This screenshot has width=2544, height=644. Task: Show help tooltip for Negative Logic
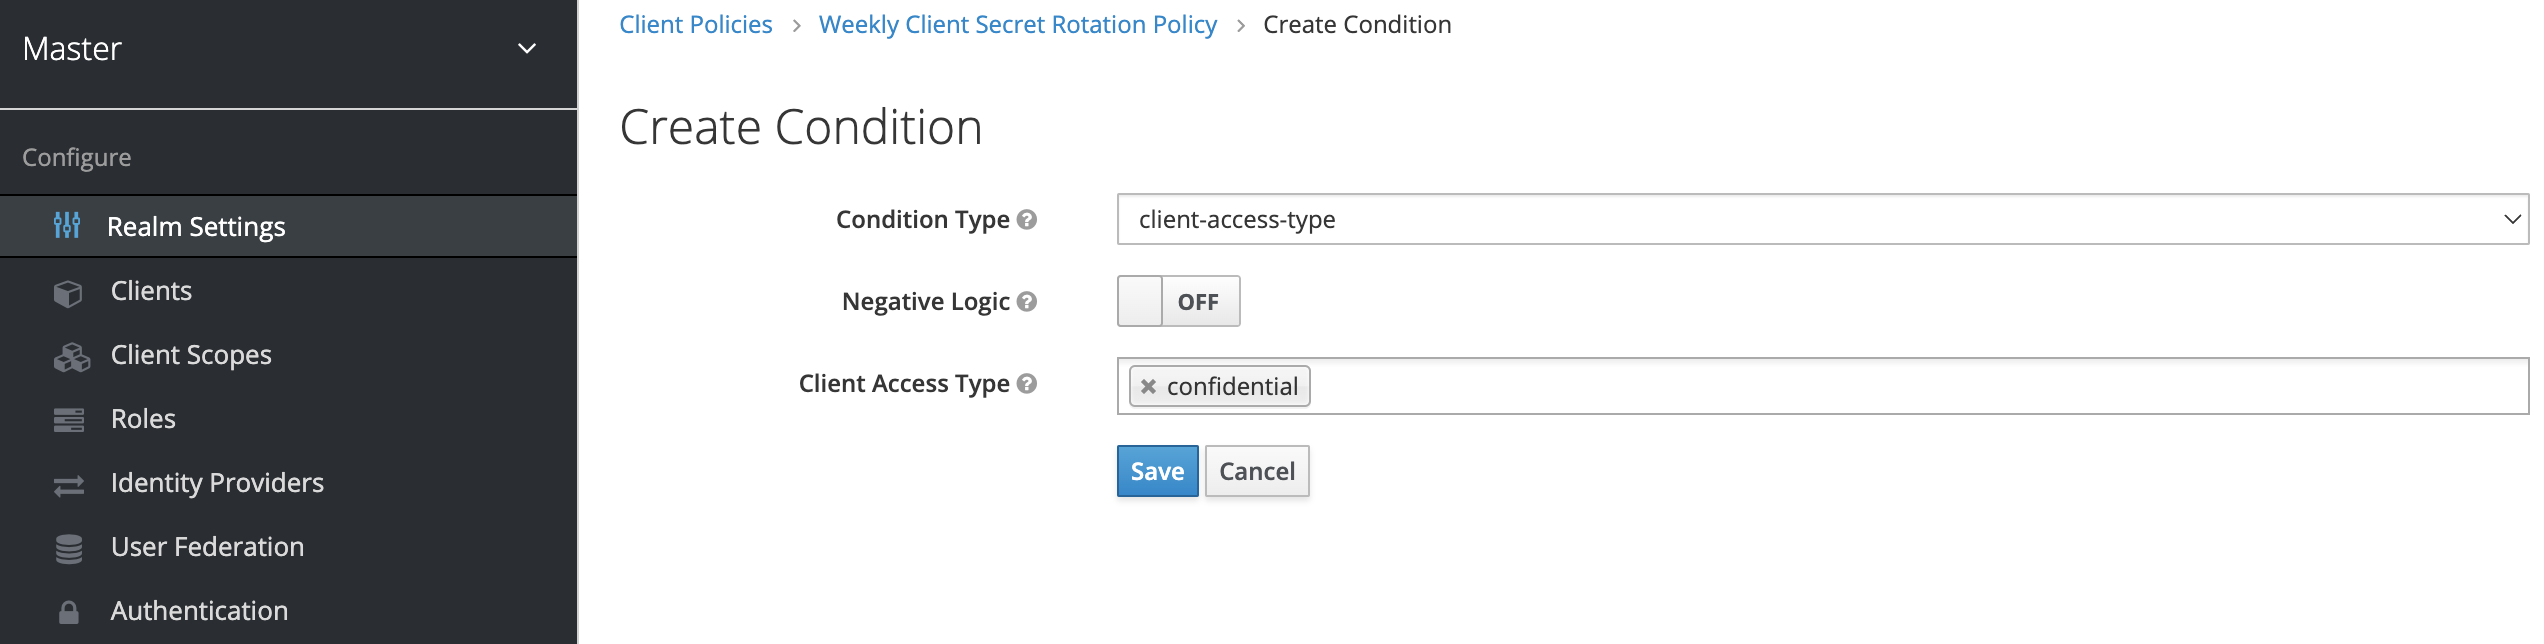[x=1027, y=301]
